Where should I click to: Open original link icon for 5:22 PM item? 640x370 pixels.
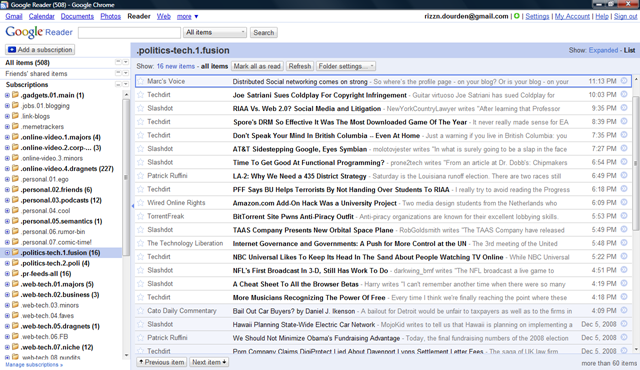click(x=624, y=256)
